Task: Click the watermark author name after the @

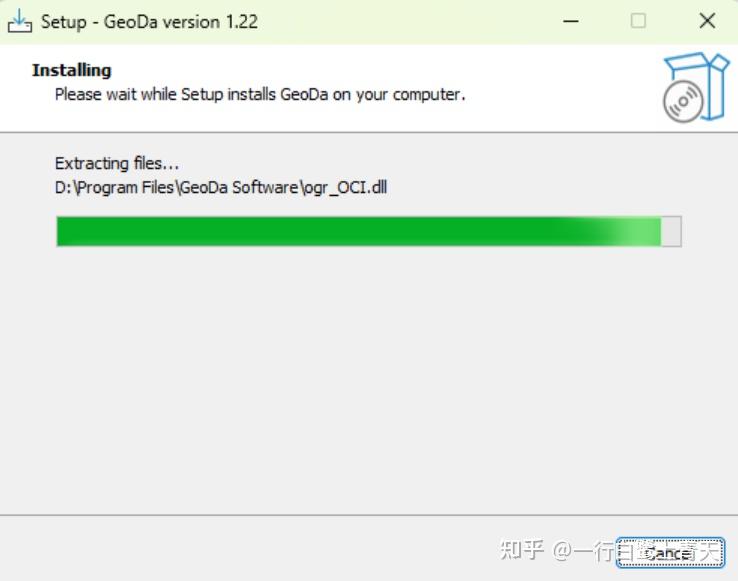Action: [595, 550]
